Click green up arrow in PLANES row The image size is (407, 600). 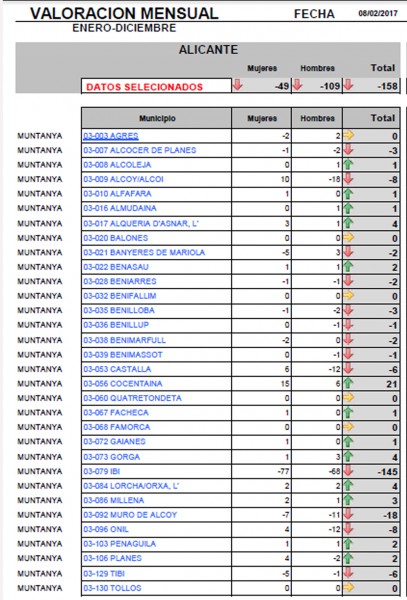(348, 558)
